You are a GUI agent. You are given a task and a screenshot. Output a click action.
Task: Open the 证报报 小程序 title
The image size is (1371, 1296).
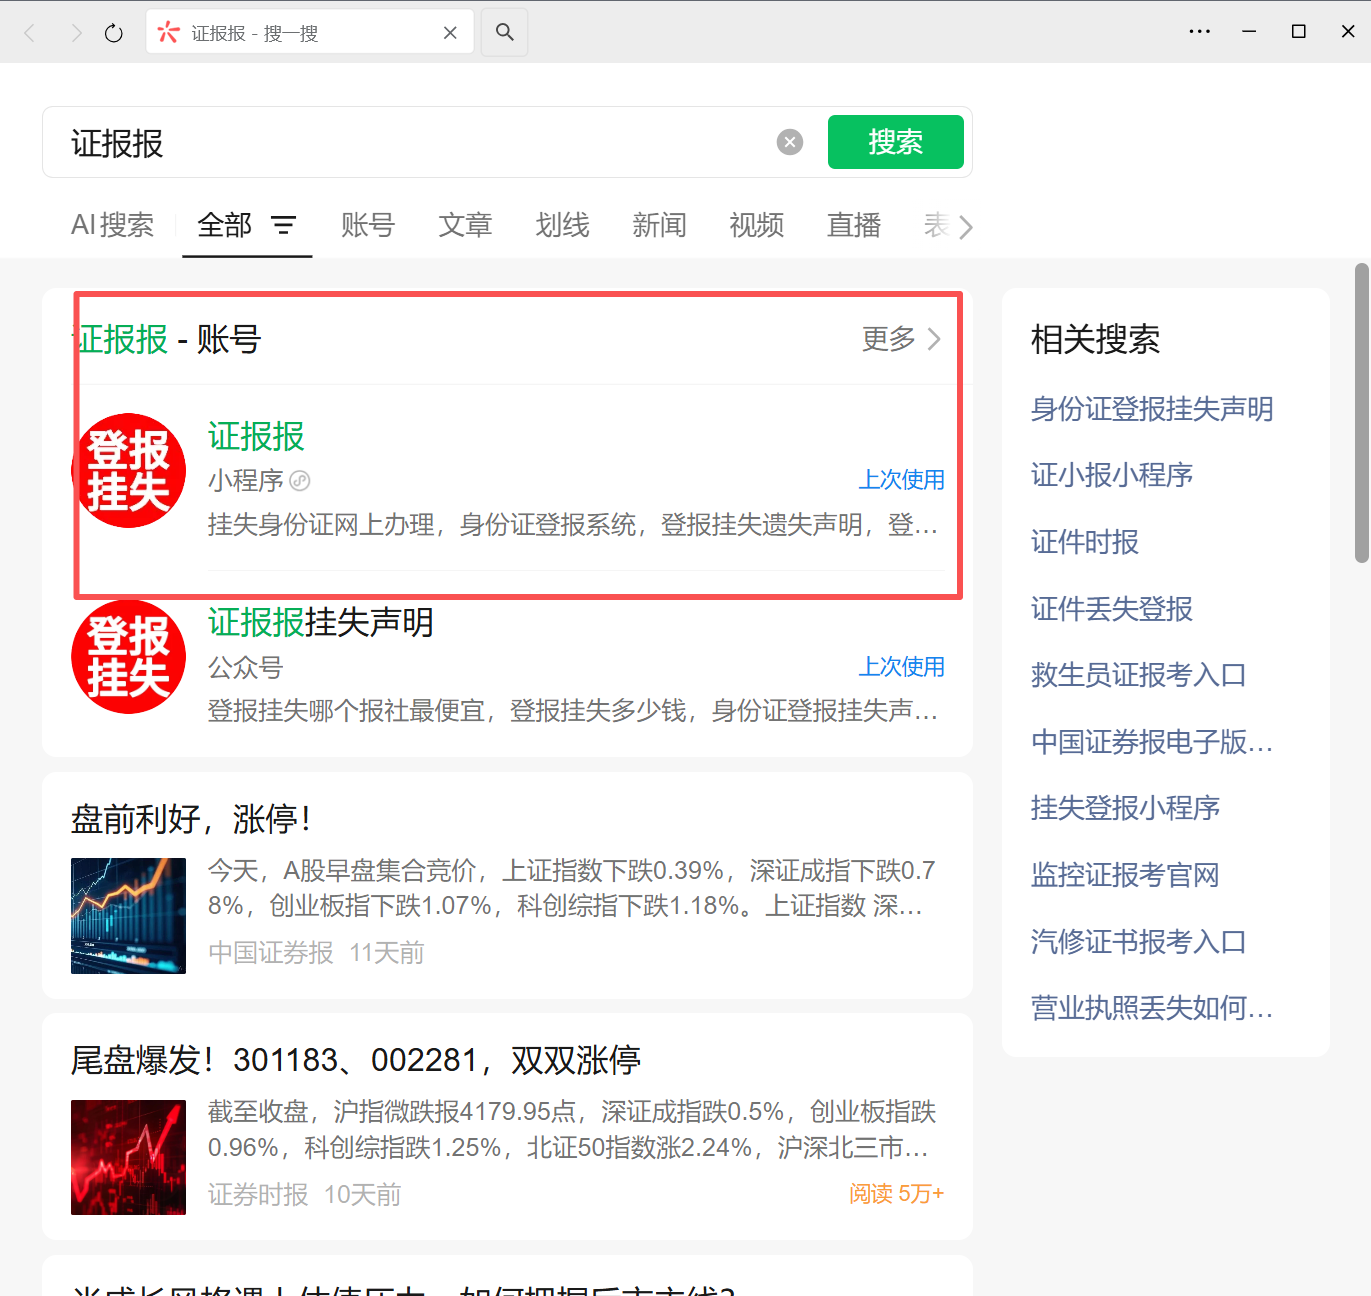coord(256,436)
